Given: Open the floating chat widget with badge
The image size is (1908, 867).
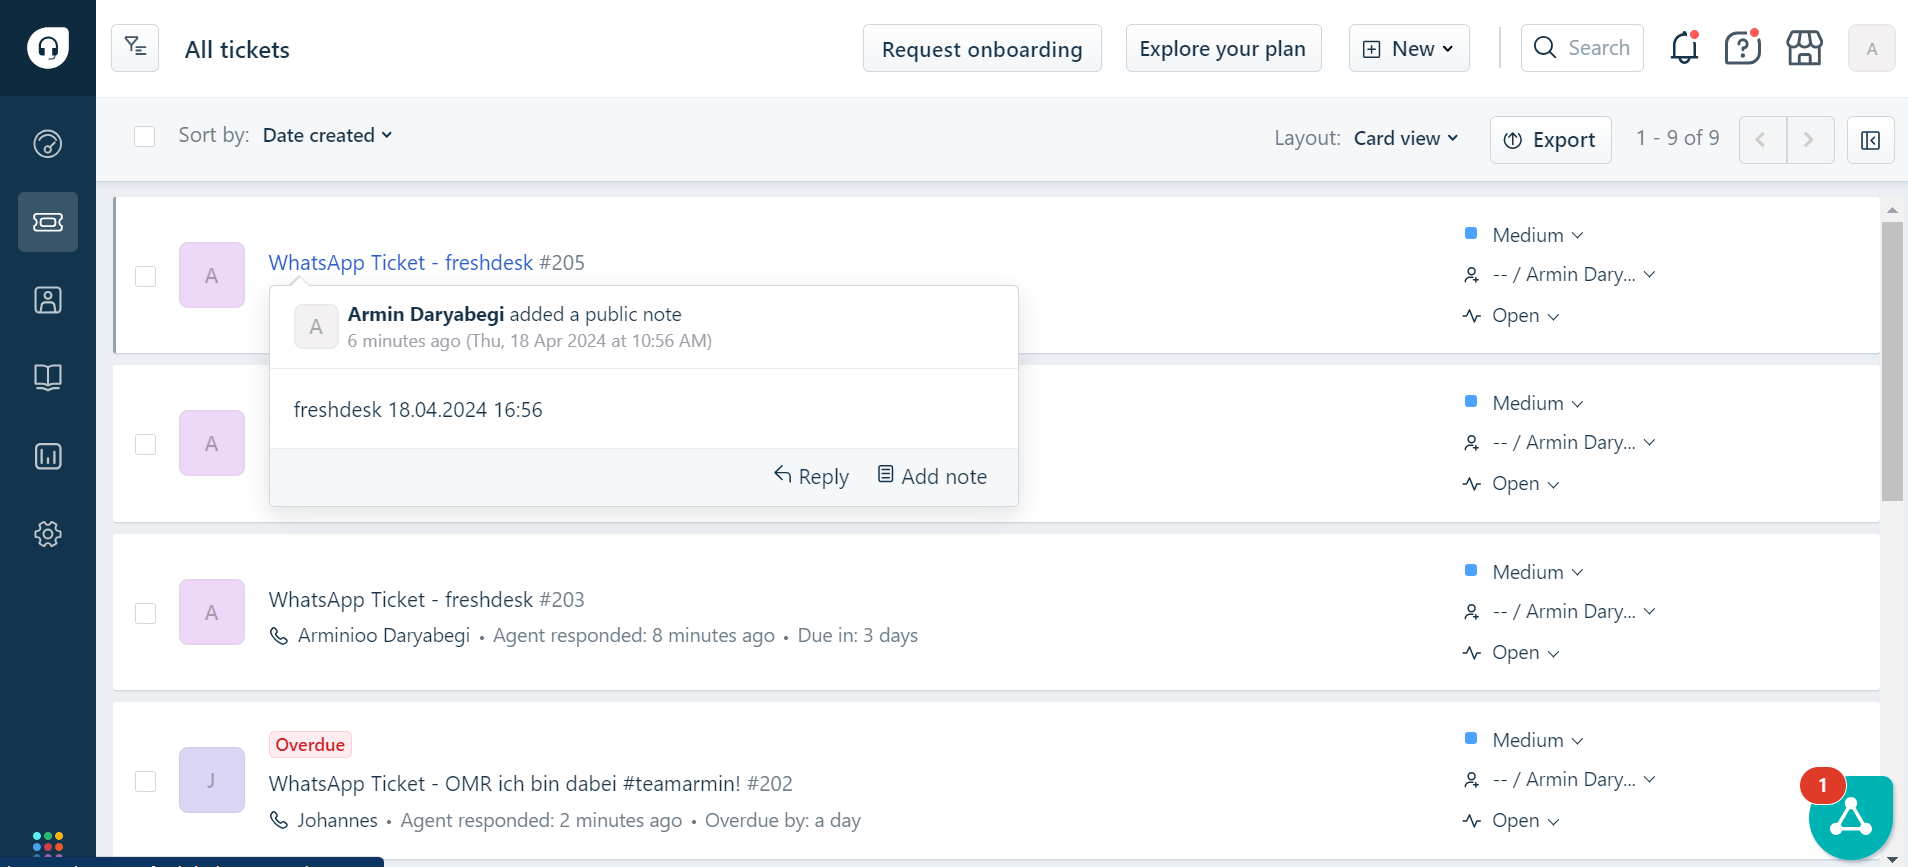Looking at the screenshot, I should point(1850,816).
